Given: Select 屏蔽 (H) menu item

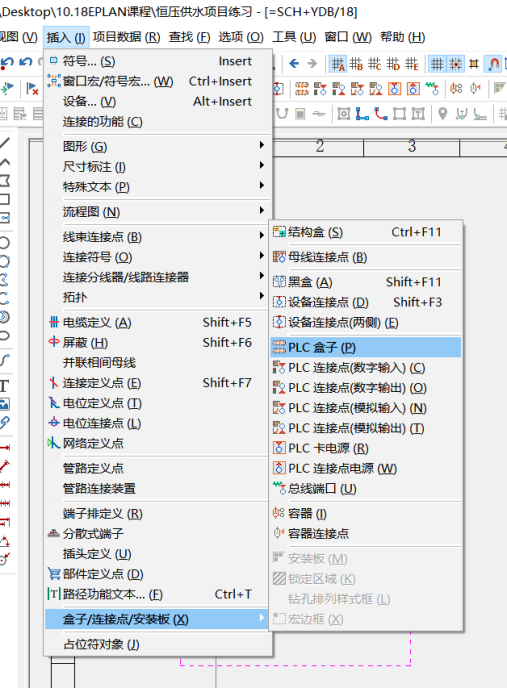Looking at the screenshot, I should (x=158, y=342).
